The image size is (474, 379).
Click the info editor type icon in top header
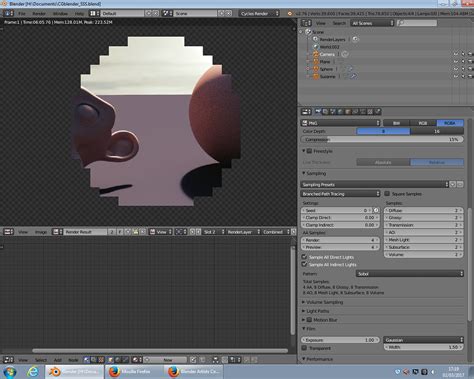click(x=8, y=13)
